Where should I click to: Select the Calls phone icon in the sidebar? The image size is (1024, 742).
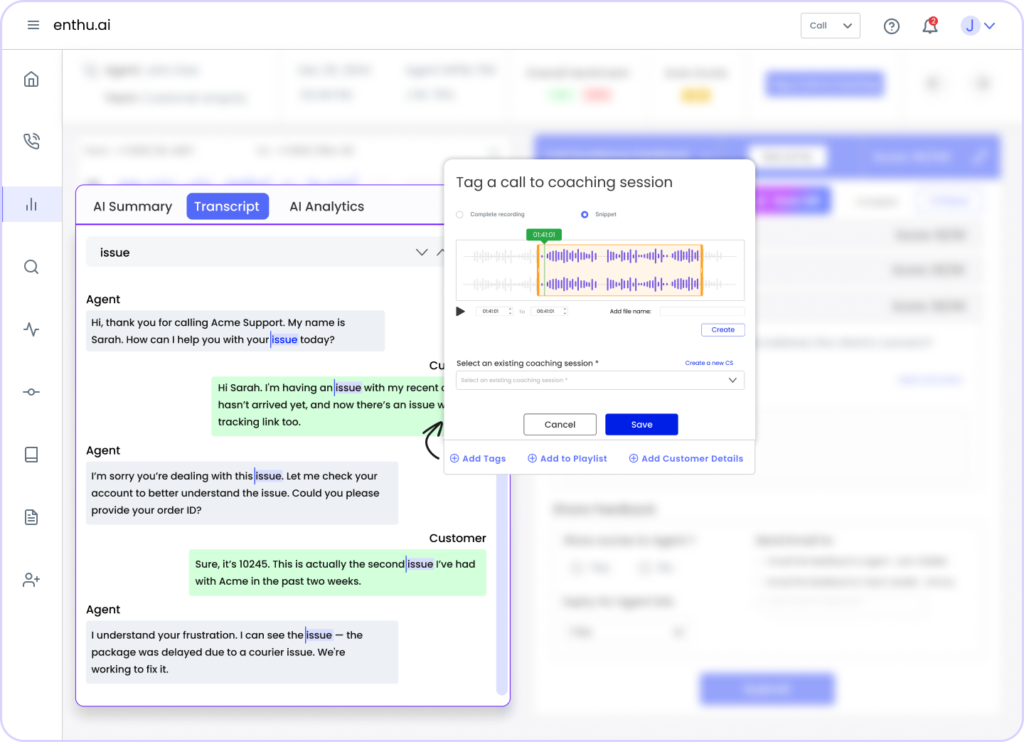[31, 141]
